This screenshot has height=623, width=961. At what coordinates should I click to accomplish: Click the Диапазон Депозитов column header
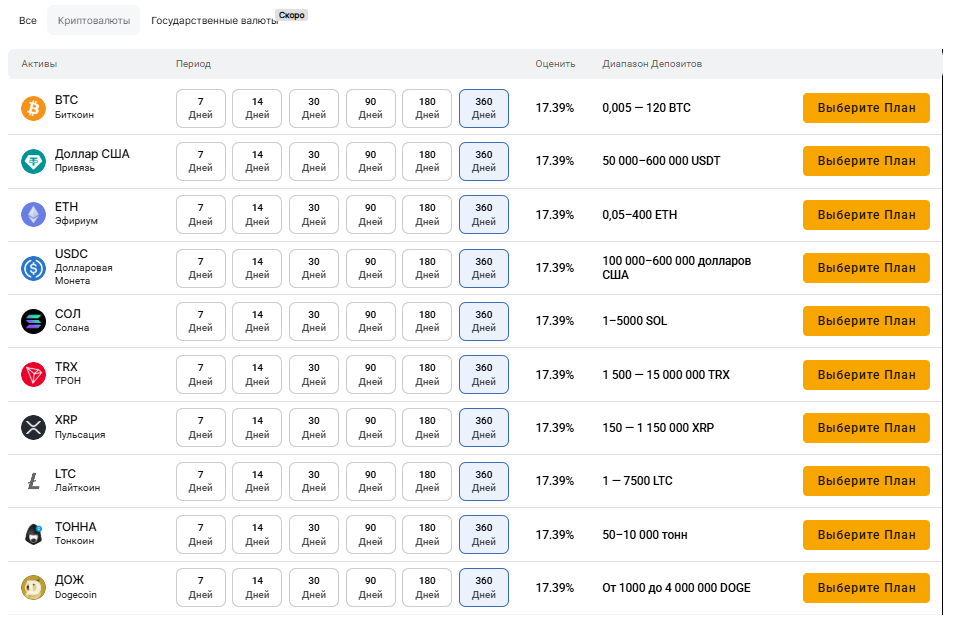(x=652, y=64)
